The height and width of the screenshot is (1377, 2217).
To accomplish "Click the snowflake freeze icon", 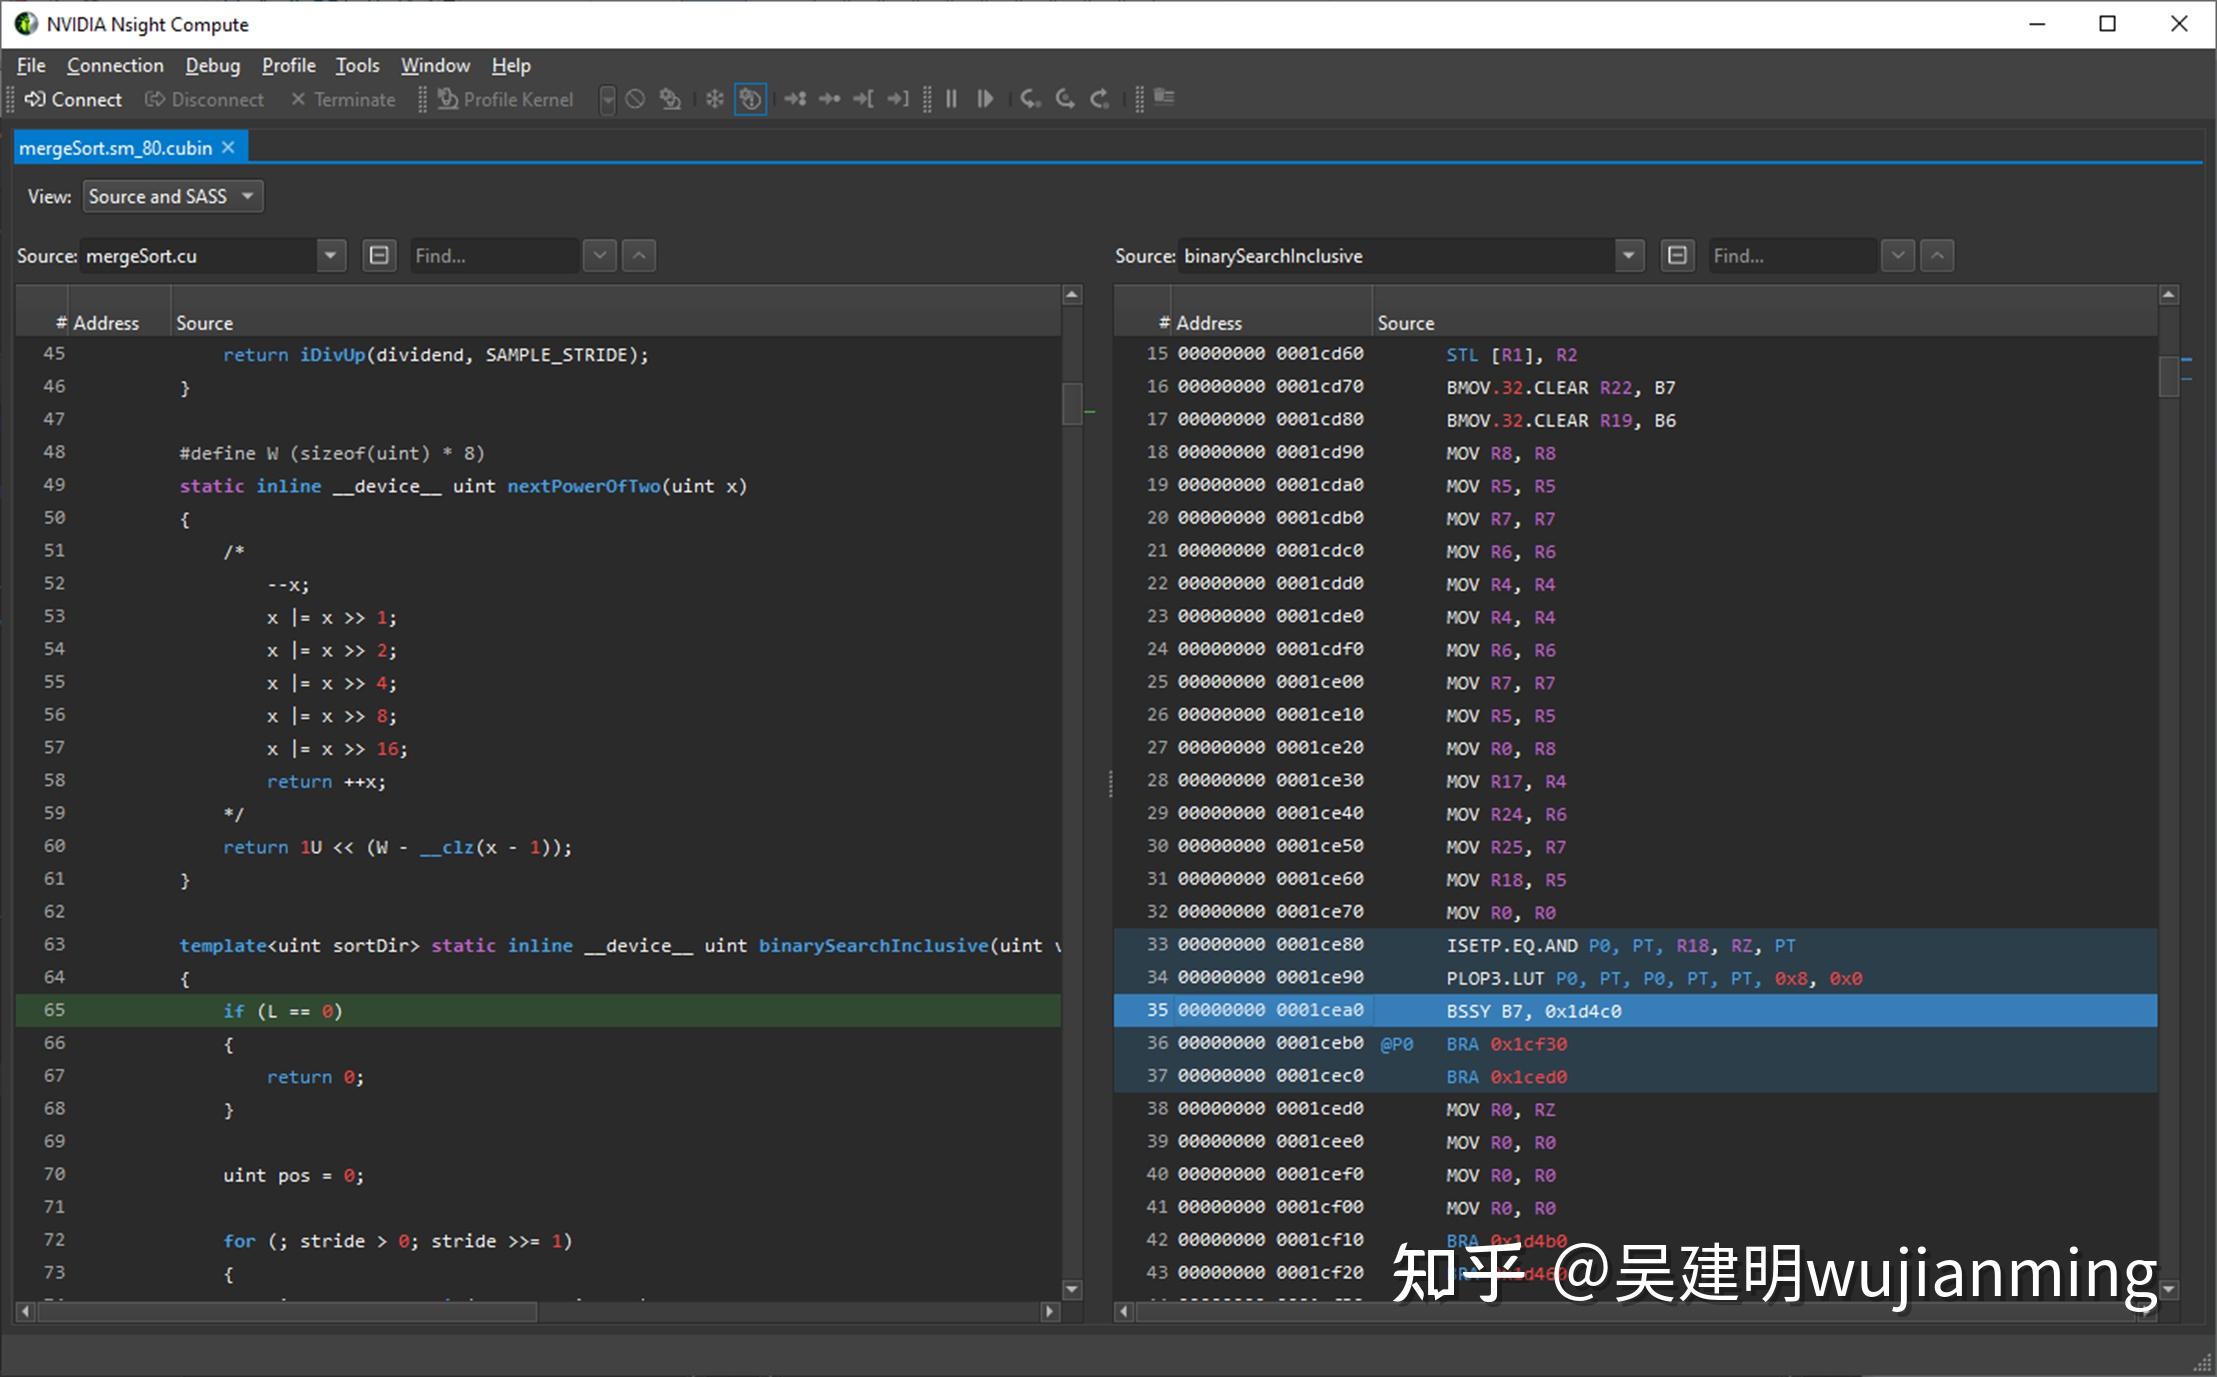I will pos(714,99).
